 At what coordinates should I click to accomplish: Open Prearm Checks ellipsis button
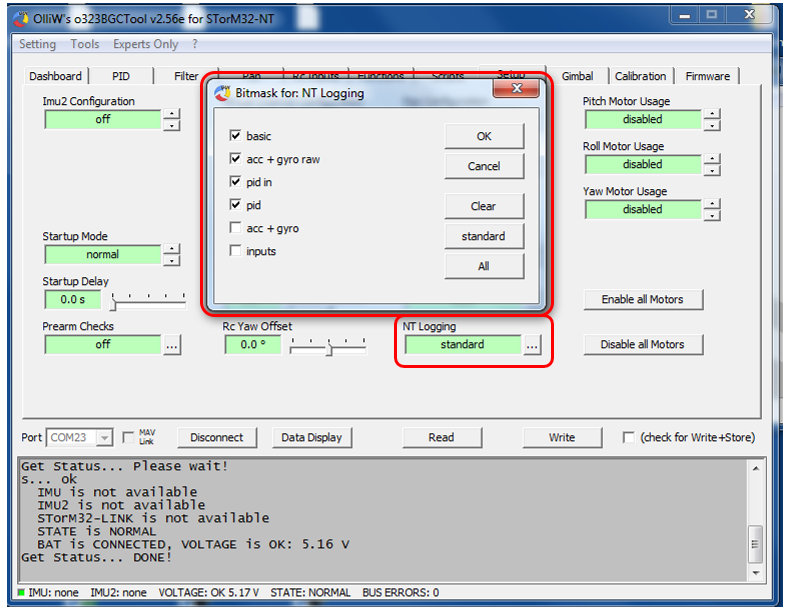[x=172, y=345]
